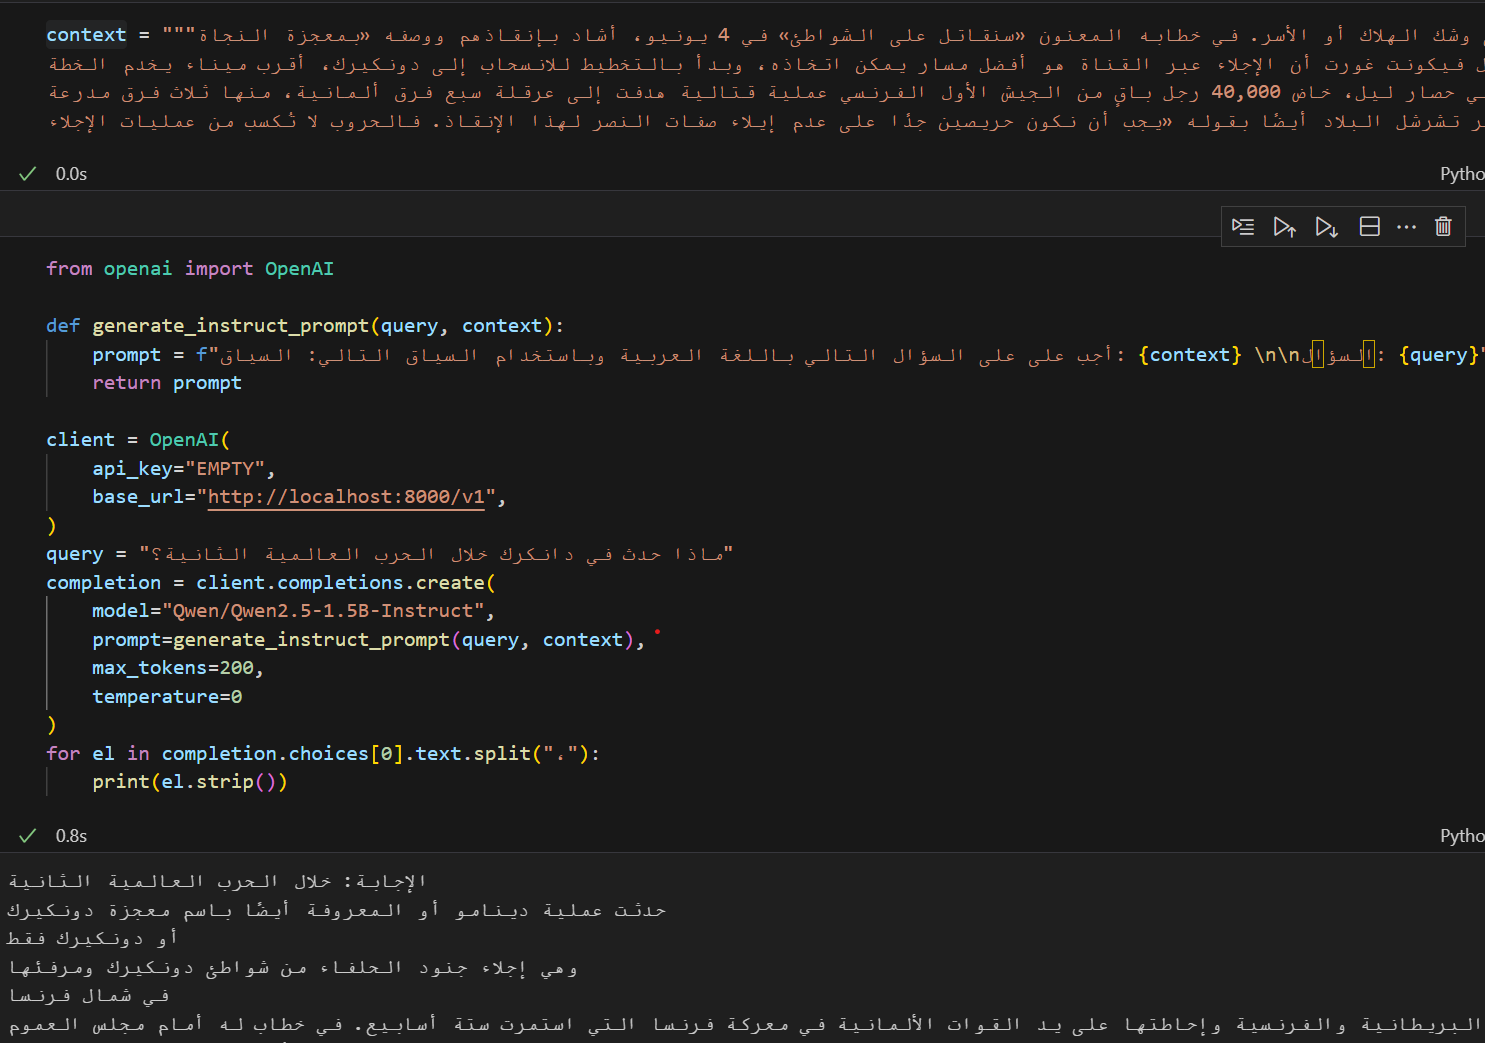Click the 'temperature=0' argument
Image resolution: width=1485 pixels, height=1043 pixels.
[167, 697]
